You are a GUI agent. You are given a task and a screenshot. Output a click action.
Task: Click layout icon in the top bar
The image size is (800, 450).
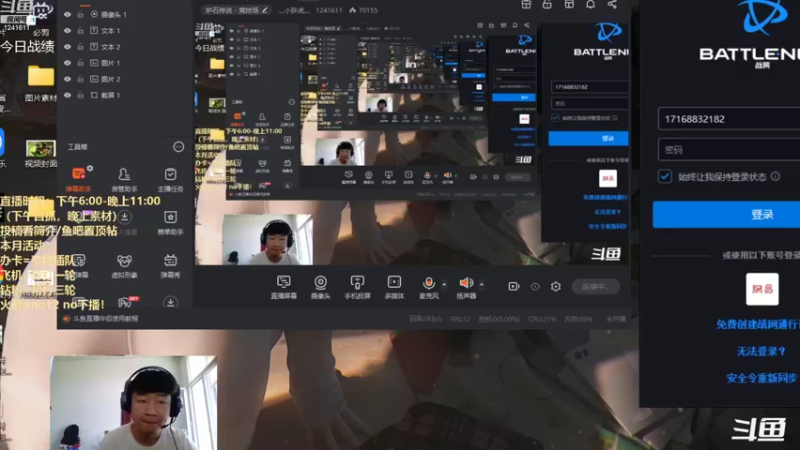pyautogui.click(x=569, y=5)
